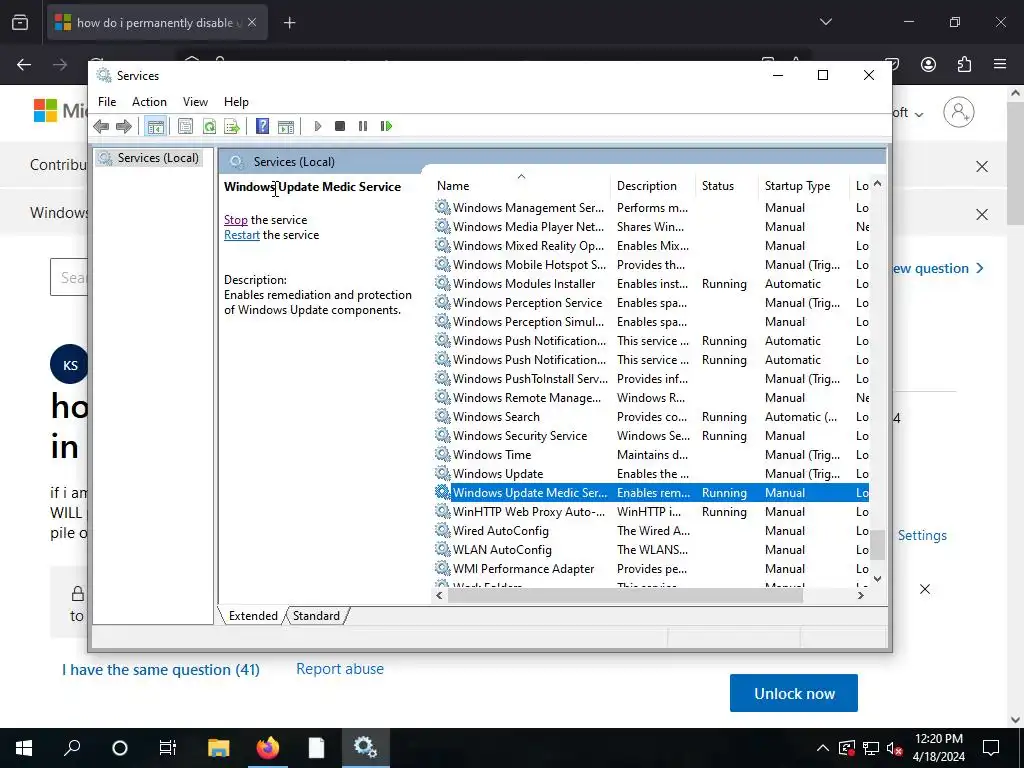Click the Back arrow in Services toolbar
The height and width of the screenshot is (768, 1024).
[x=101, y=126]
